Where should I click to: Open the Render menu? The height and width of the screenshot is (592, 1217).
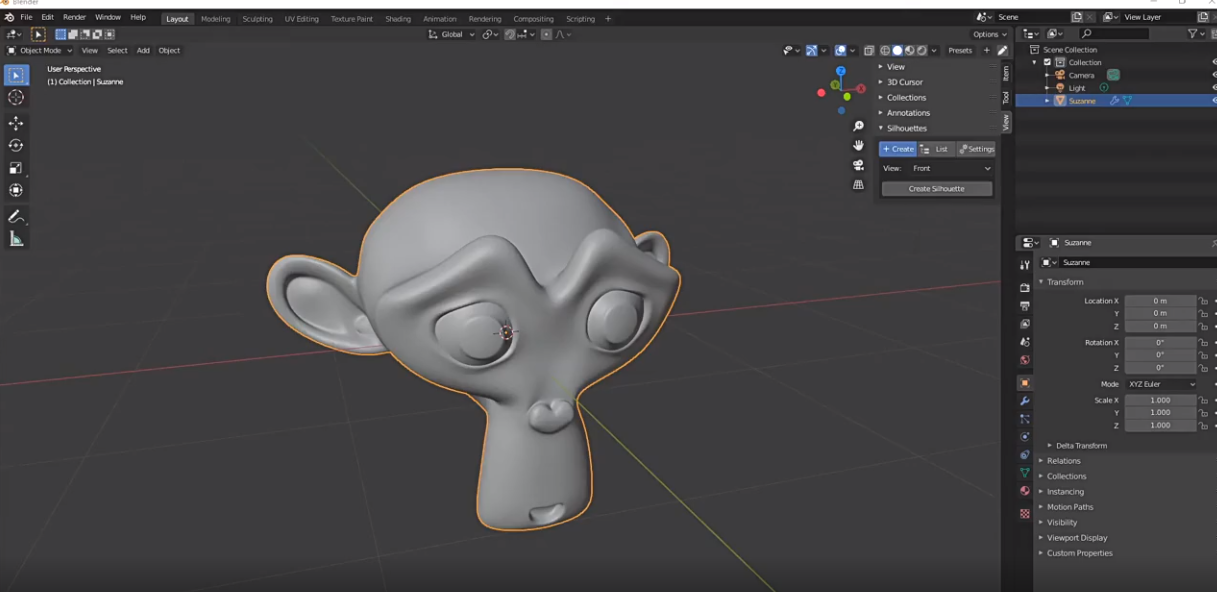75,18
